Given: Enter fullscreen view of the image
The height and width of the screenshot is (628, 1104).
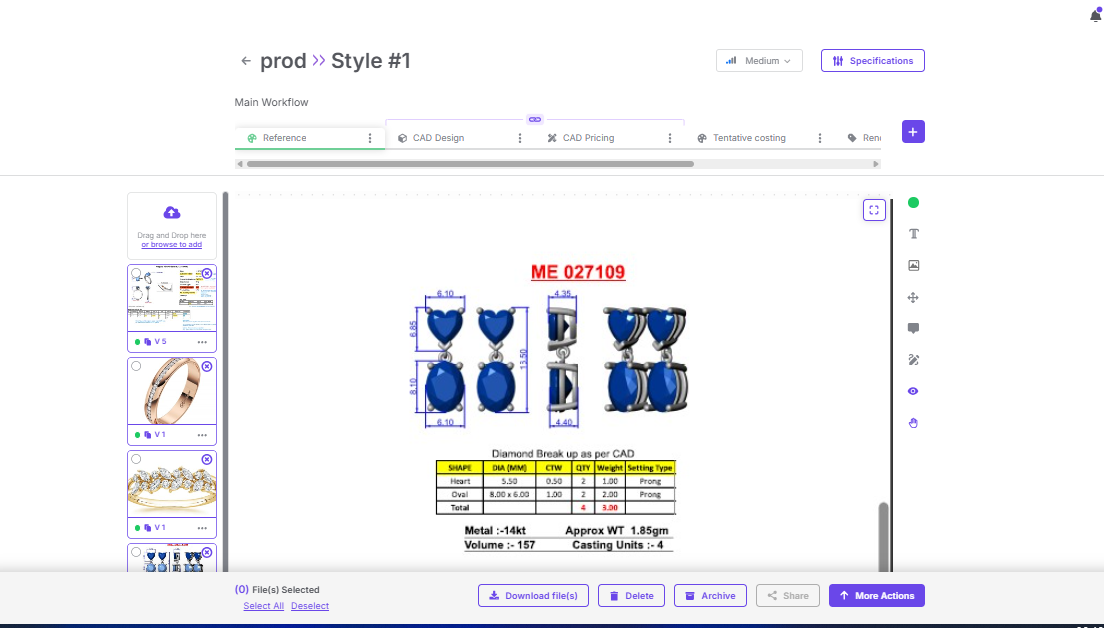Looking at the screenshot, I should pyautogui.click(x=874, y=210).
